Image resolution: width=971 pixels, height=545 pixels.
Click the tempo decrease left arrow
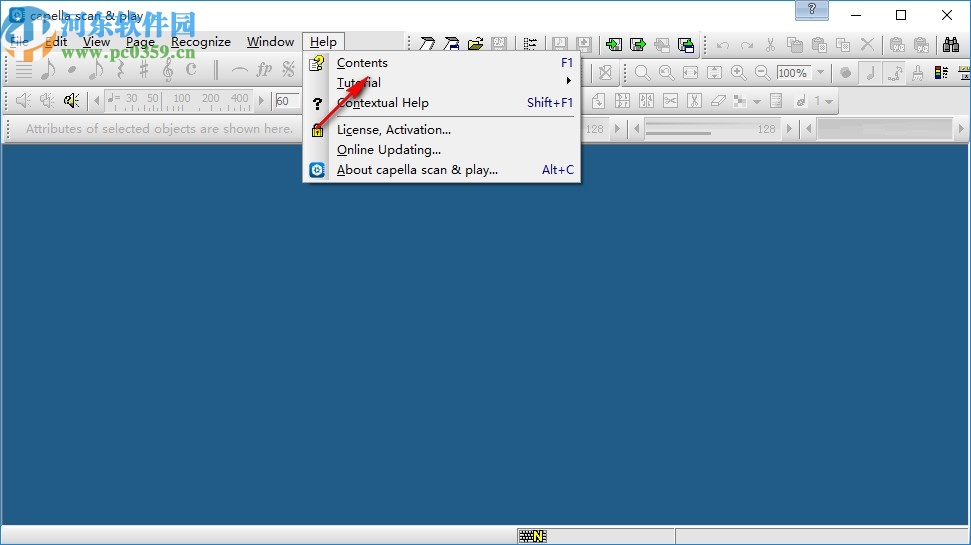pos(97,101)
